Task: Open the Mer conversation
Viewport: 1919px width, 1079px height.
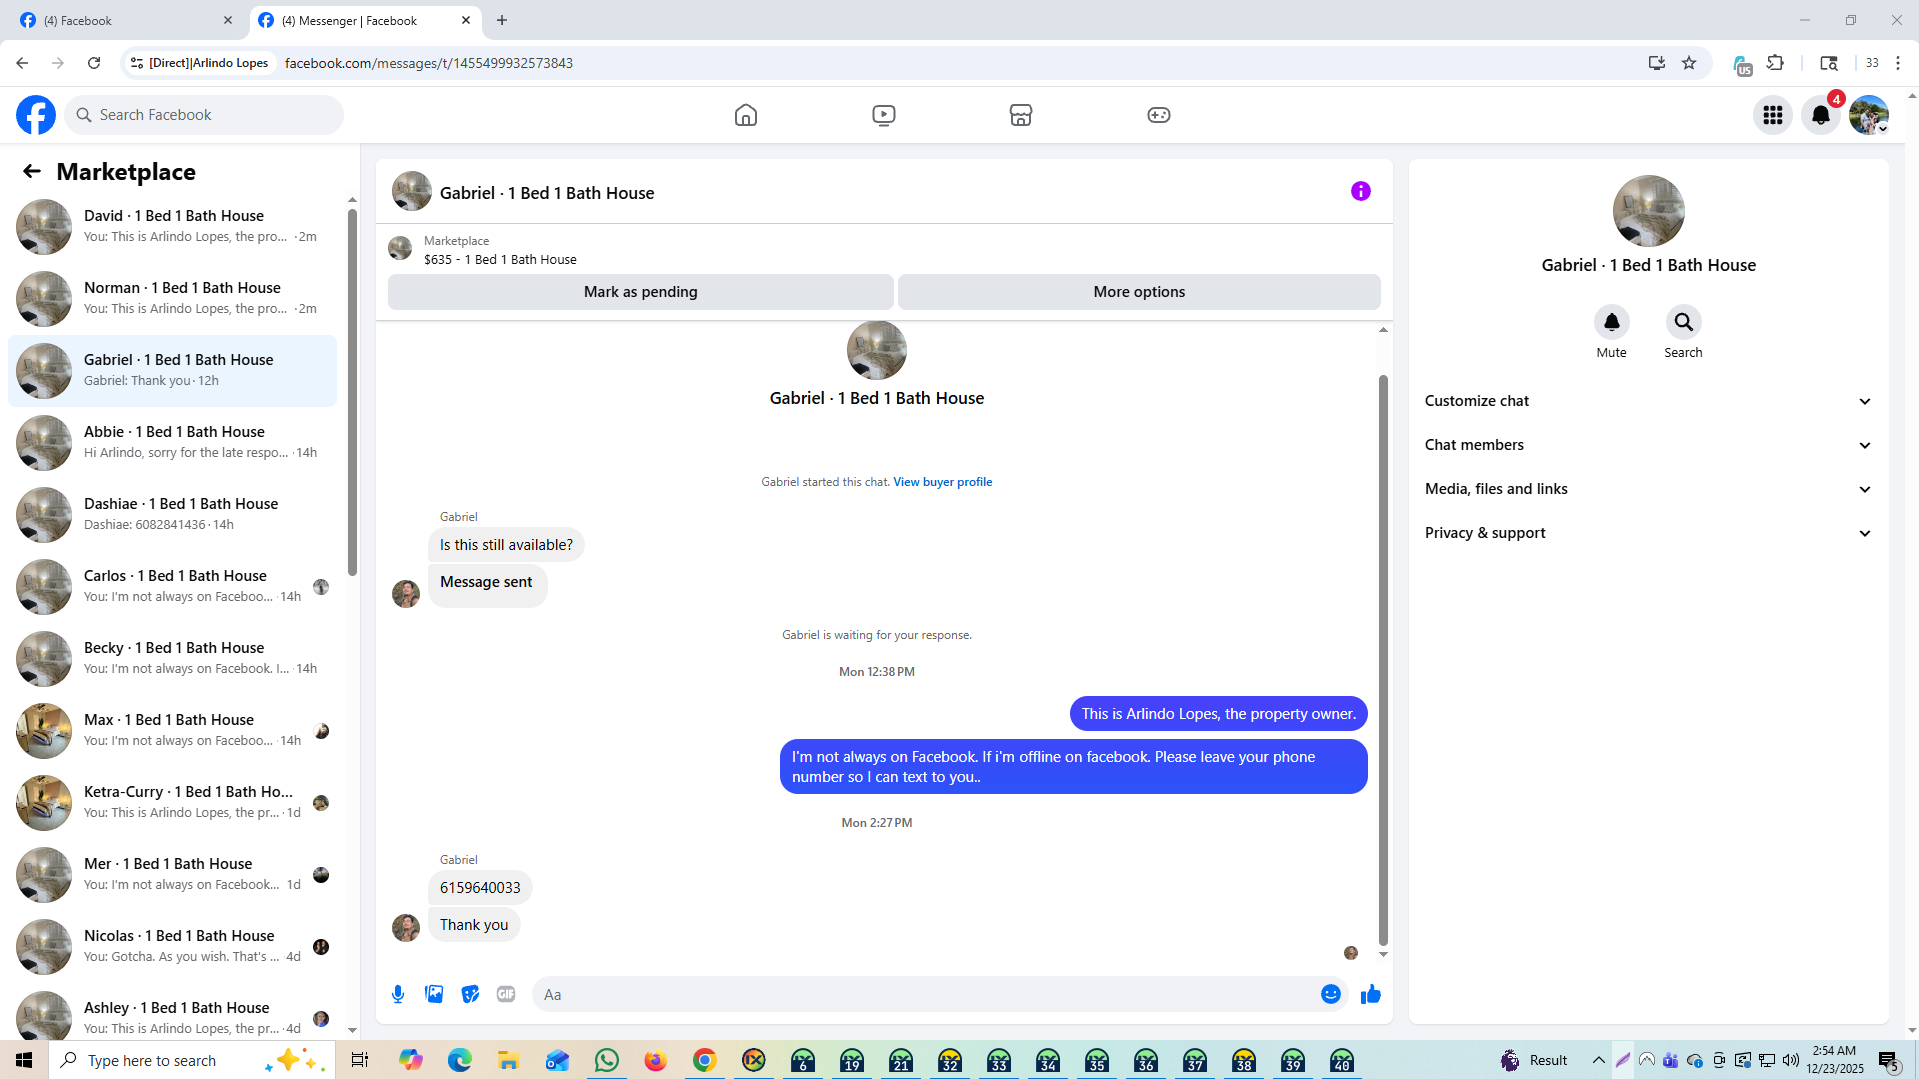Action: click(x=172, y=874)
